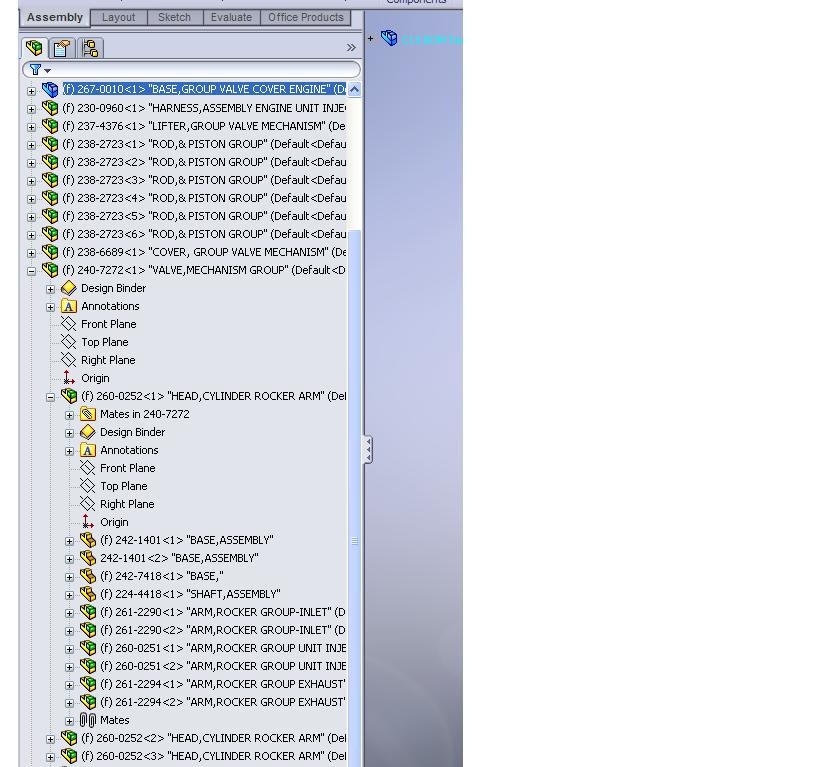840x767 pixels.
Task: Switch to the Office Products tab
Action: tap(305, 17)
